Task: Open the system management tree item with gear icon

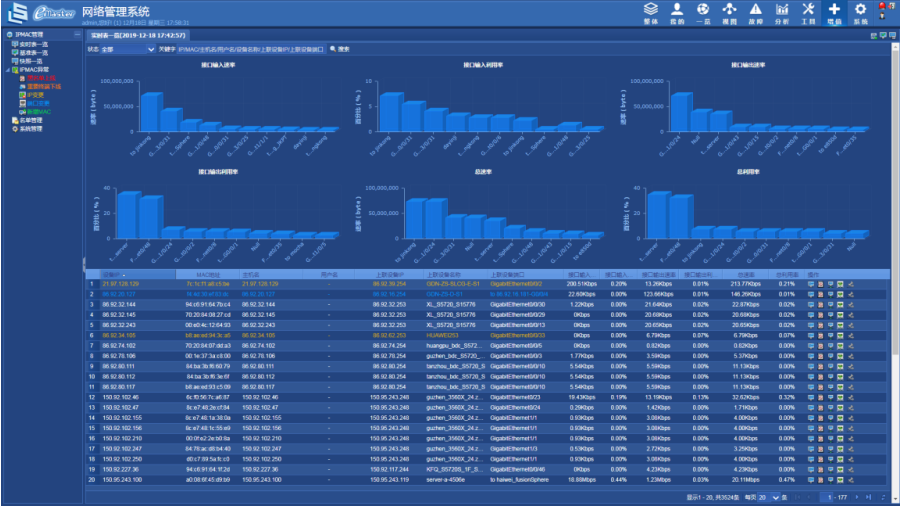Action: pyautogui.click(x=27, y=129)
